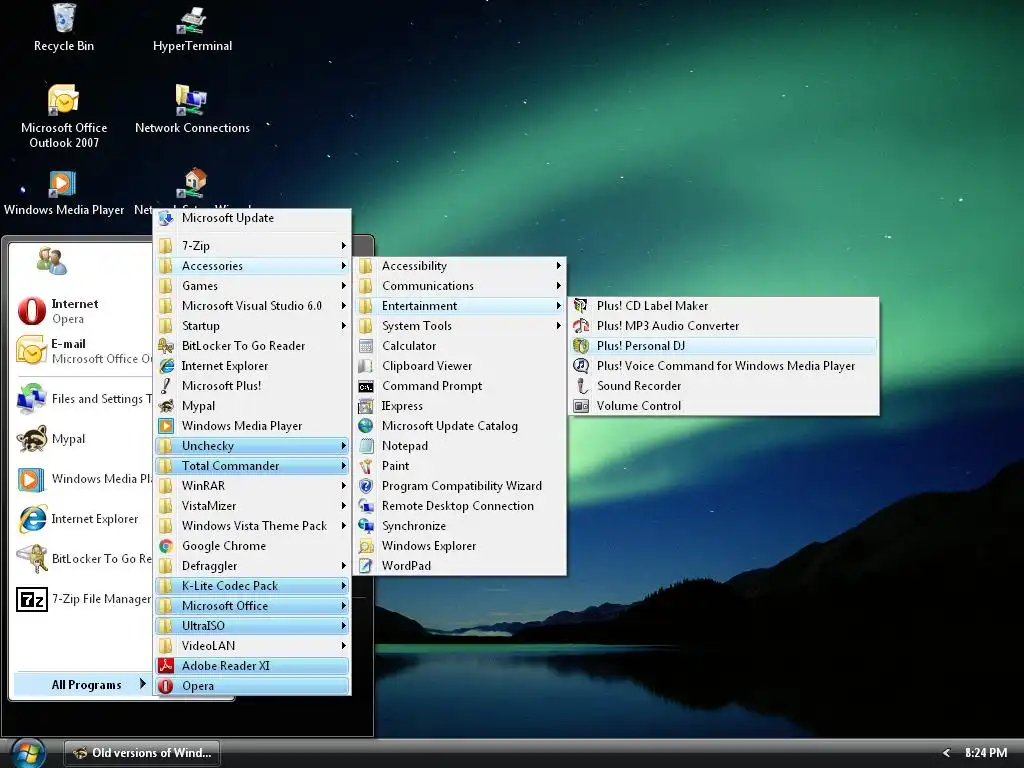1024x768 pixels.
Task: Click the Sound Recorder microphone icon
Action: (581, 386)
